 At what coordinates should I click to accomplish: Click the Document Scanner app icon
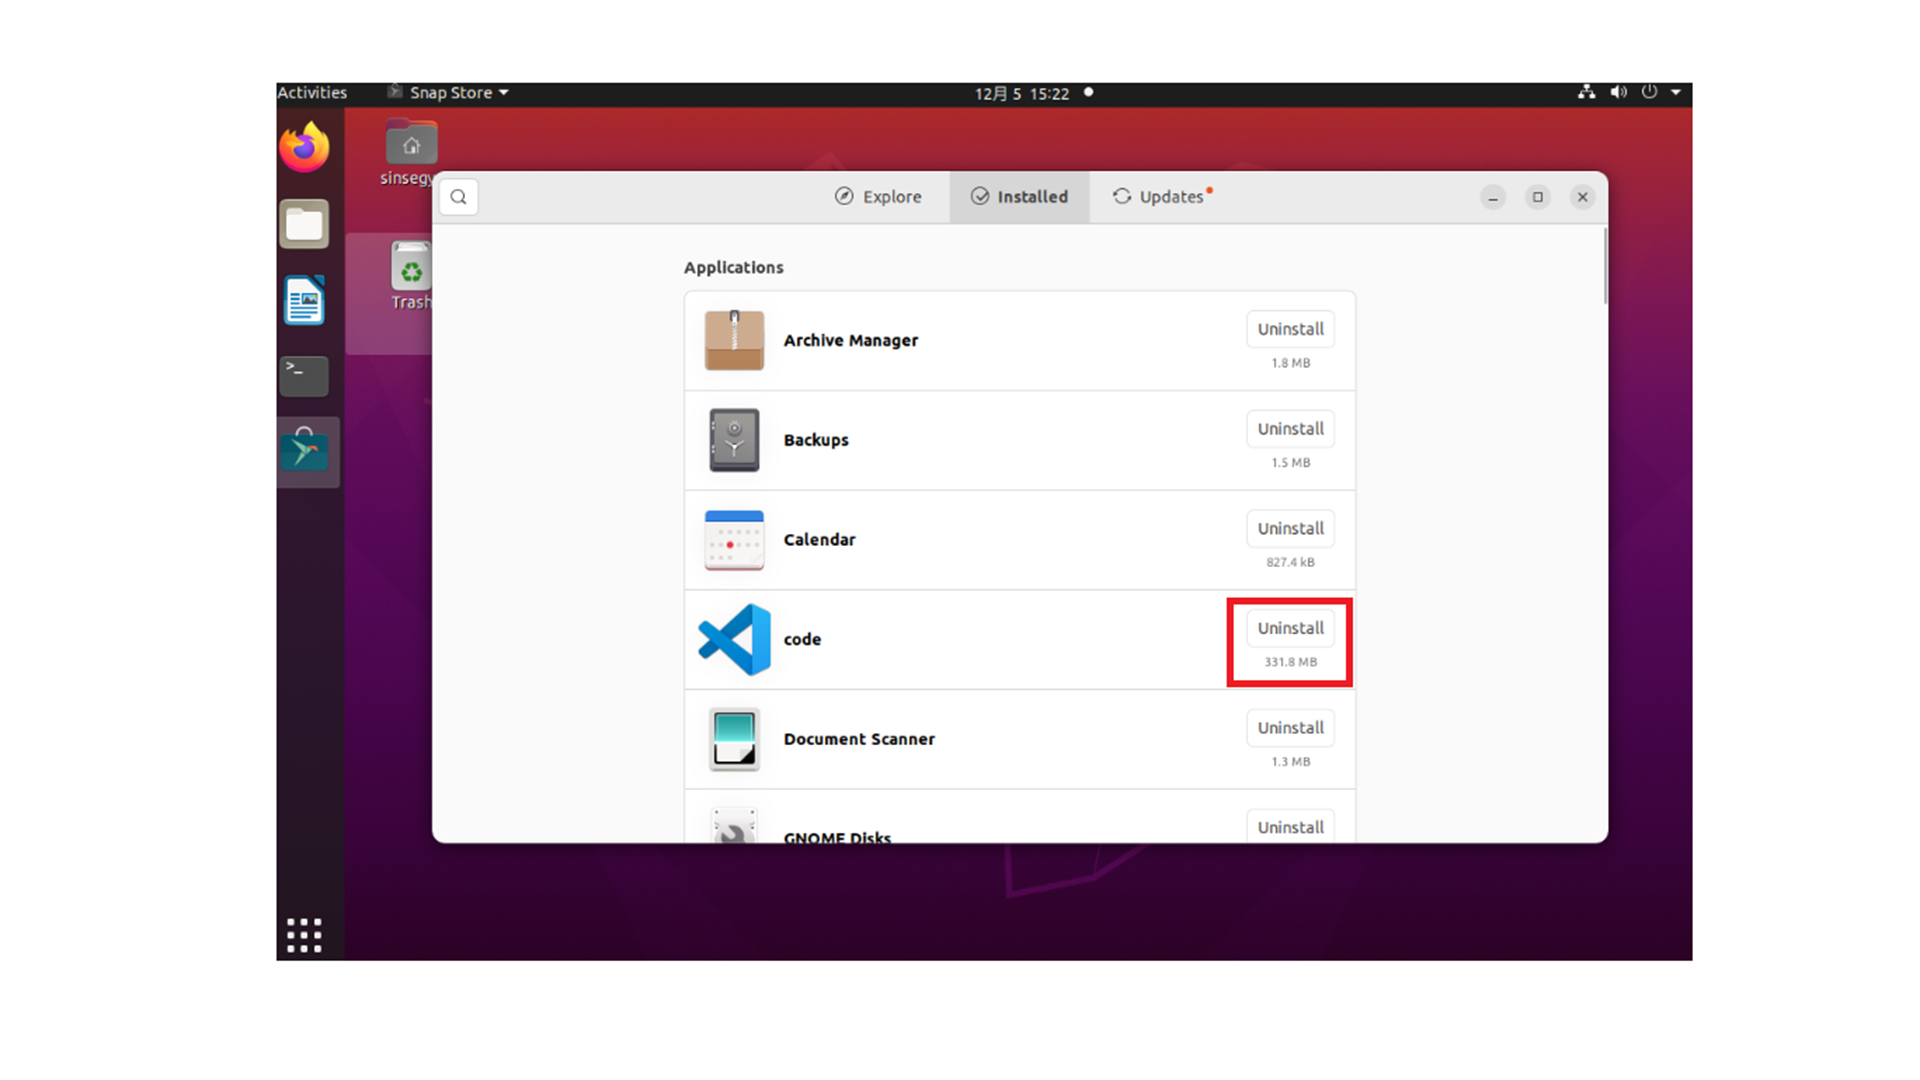734,739
